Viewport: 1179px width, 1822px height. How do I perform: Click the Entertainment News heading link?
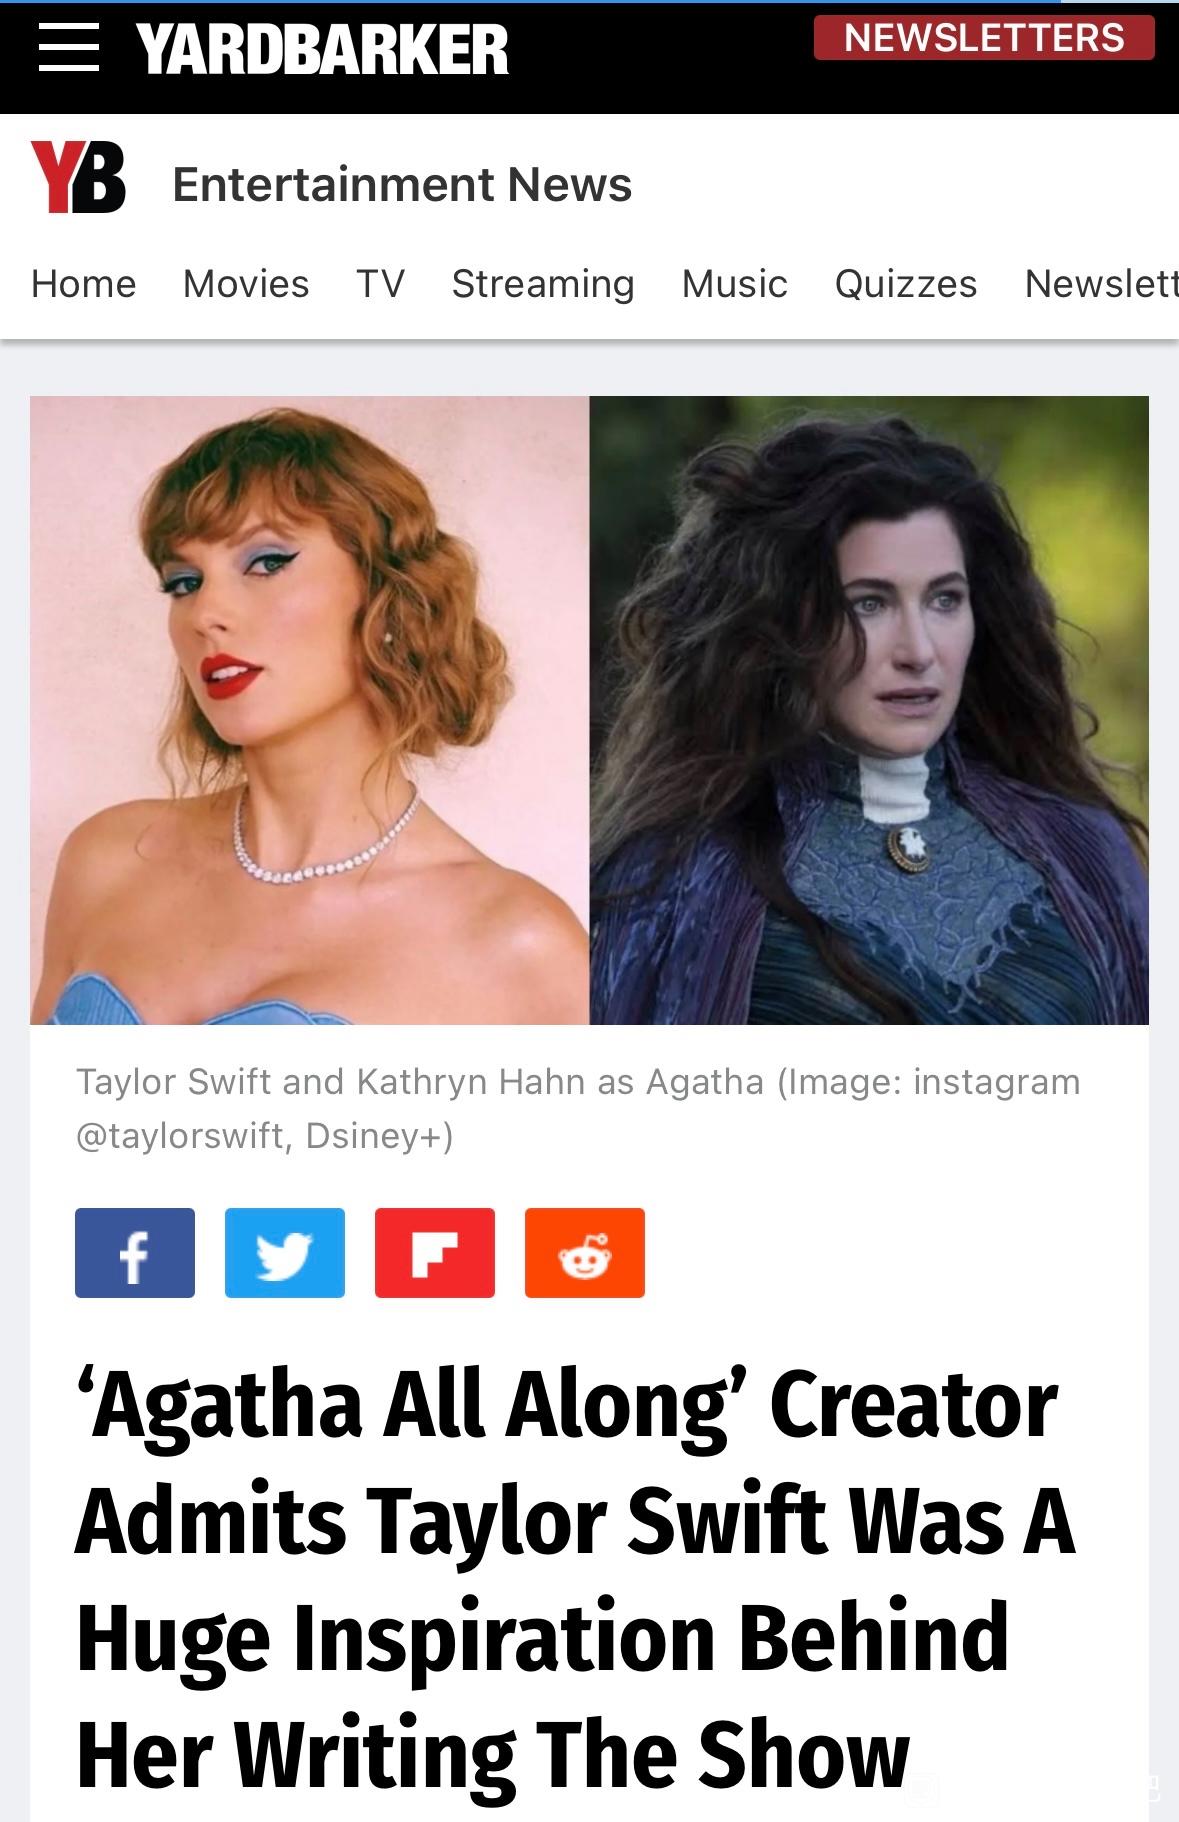[402, 184]
